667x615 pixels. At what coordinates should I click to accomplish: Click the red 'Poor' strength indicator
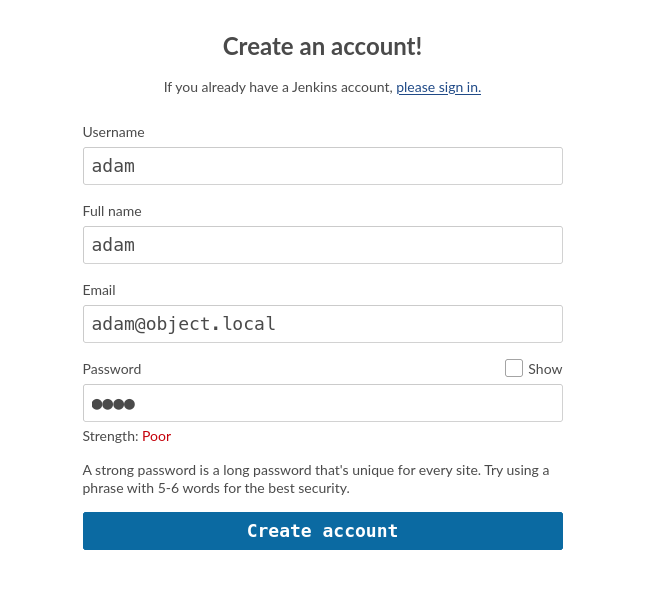[157, 436]
